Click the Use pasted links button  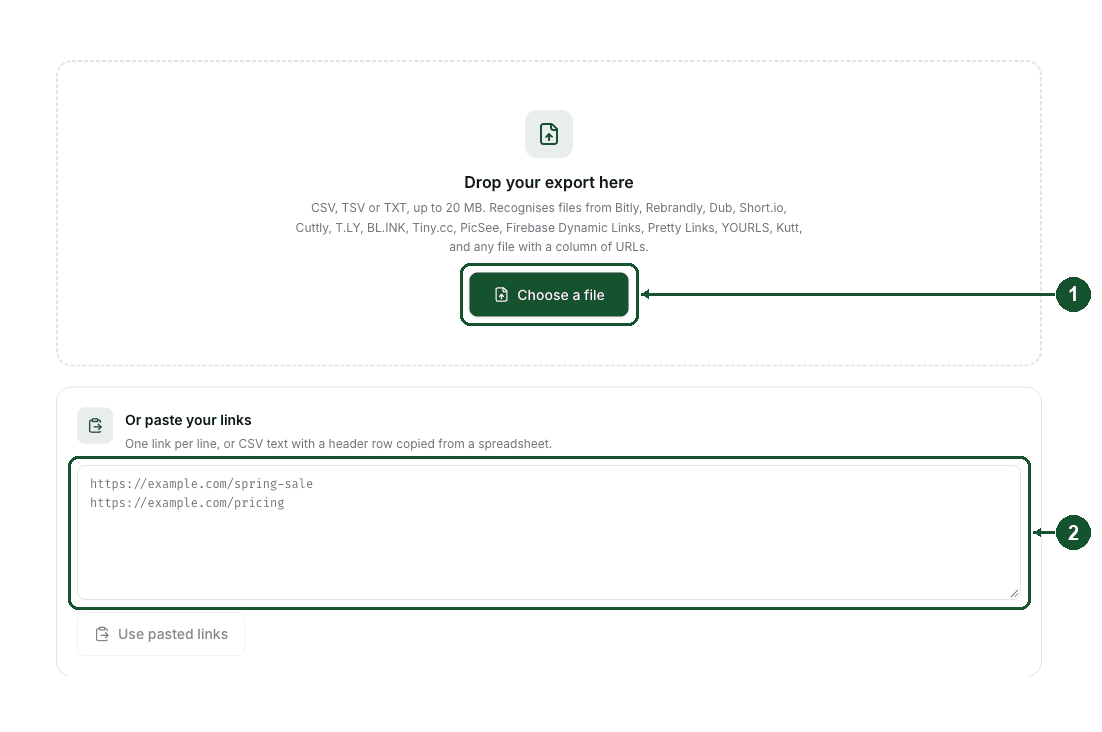coord(161,634)
